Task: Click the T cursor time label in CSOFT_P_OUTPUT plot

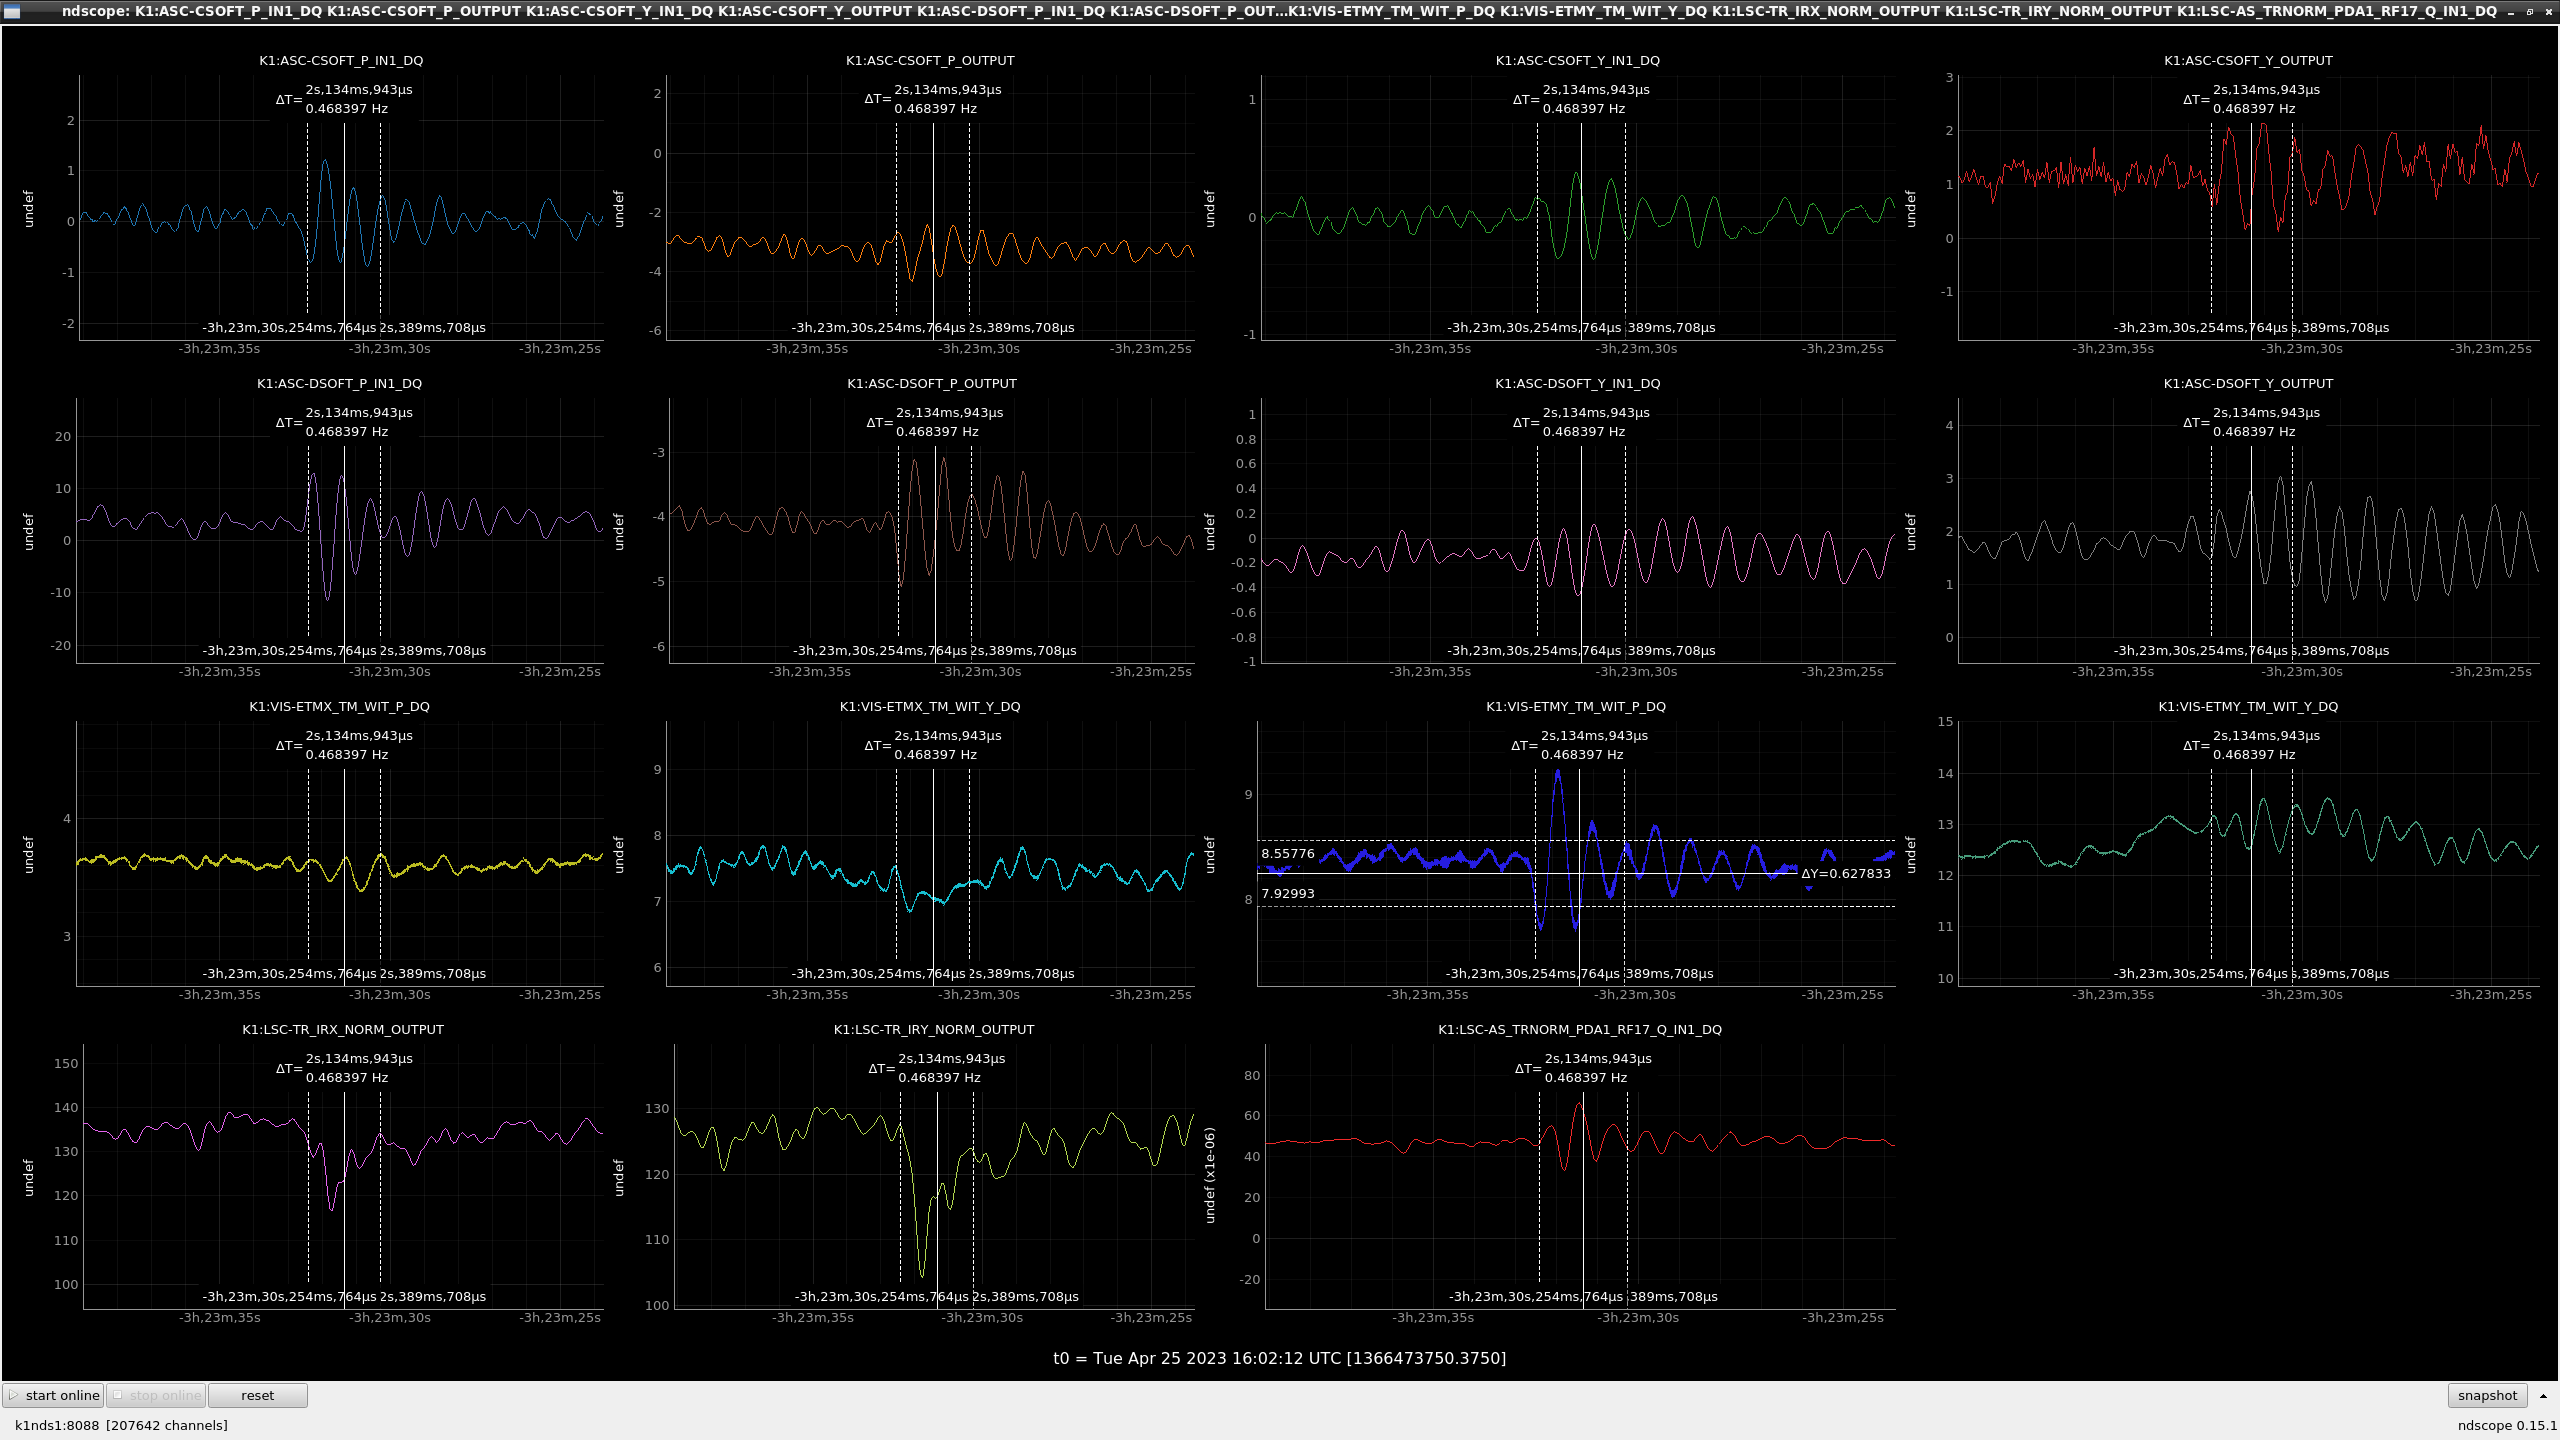Action: coord(879,327)
